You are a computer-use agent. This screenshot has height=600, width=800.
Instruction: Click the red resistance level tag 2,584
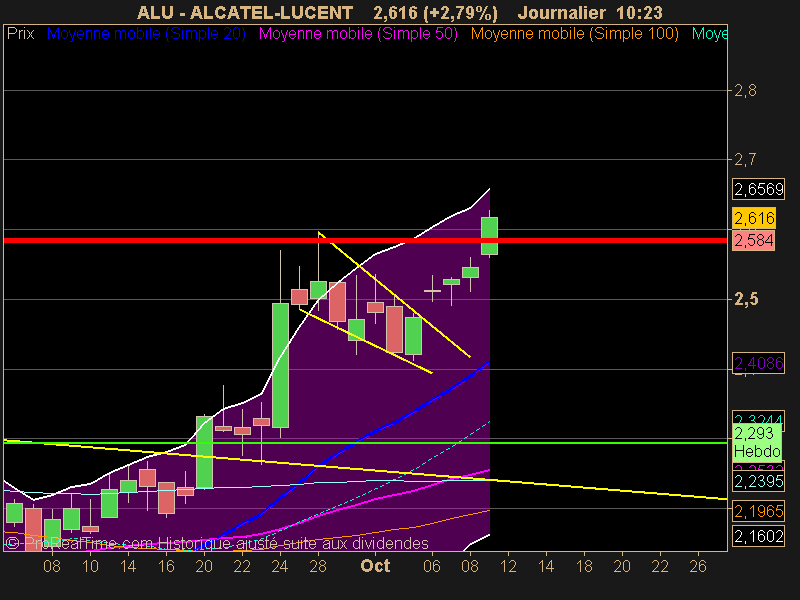pyautogui.click(x=754, y=240)
